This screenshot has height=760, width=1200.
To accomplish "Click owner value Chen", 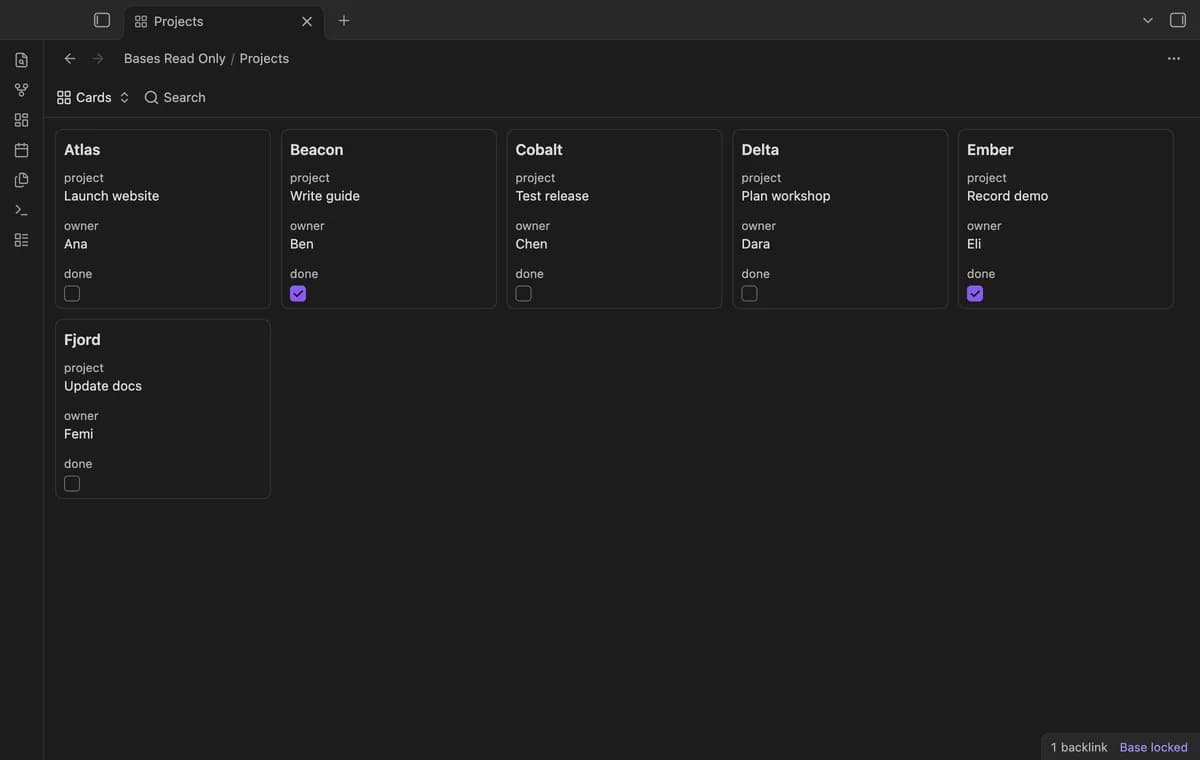I will tap(532, 244).
